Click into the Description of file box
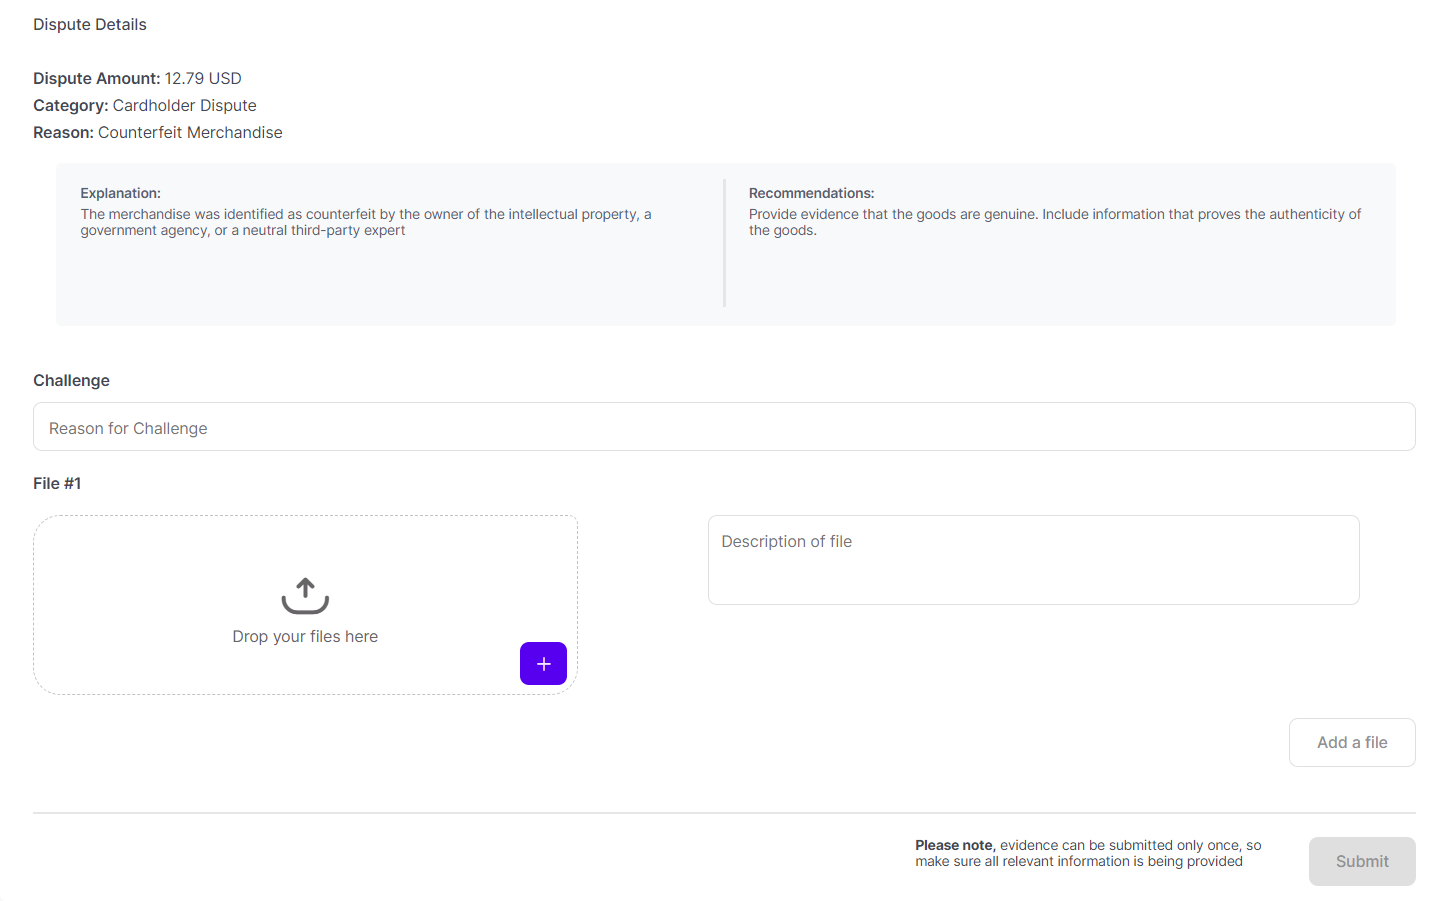Image resolution: width=1433 pixels, height=901 pixels. [1033, 560]
